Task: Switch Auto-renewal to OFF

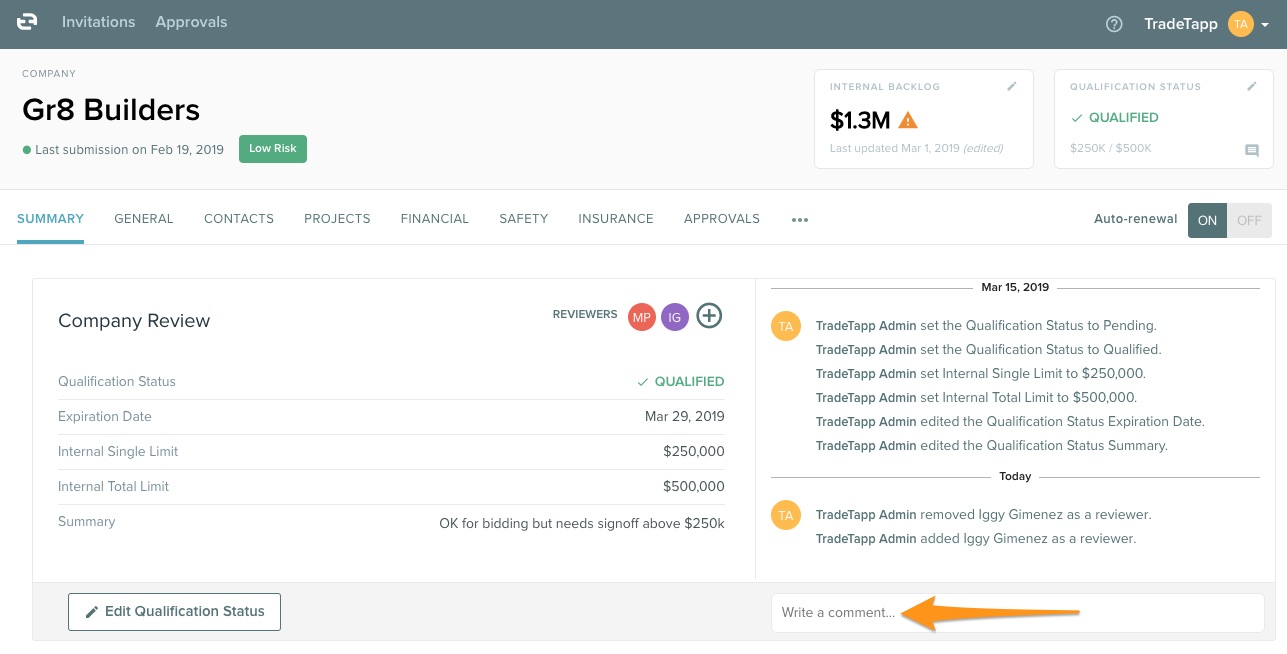Action: (1249, 220)
